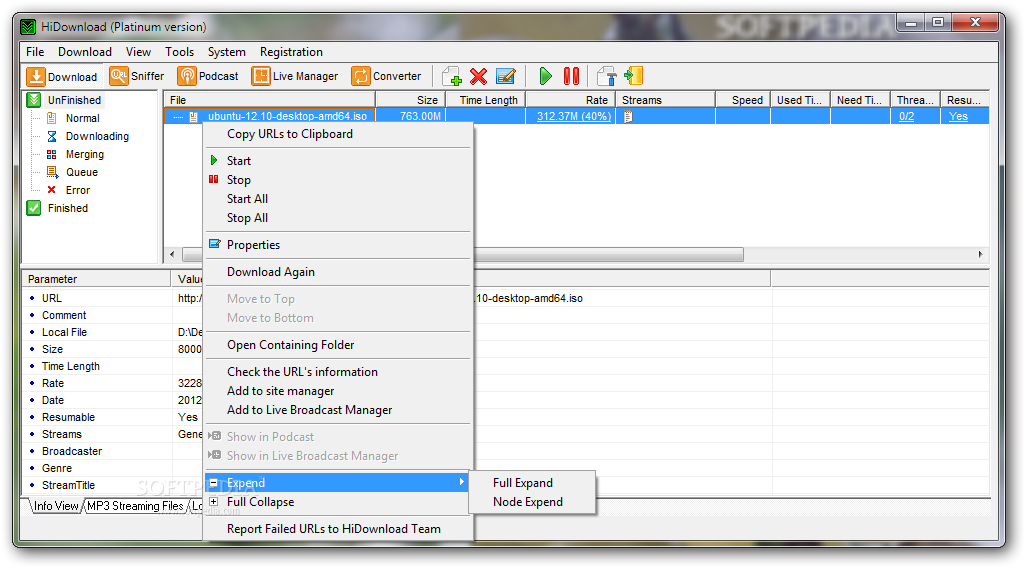This screenshot has width=1026, height=568.
Task: Select Normal under UnFinished
Action: [x=82, y=118]
